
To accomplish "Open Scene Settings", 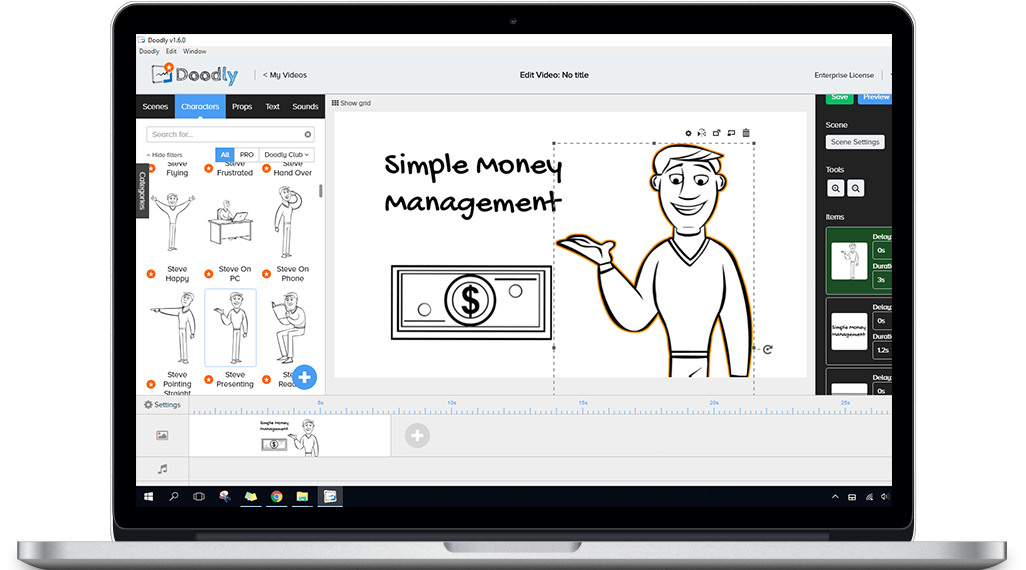I will [855, 142].
